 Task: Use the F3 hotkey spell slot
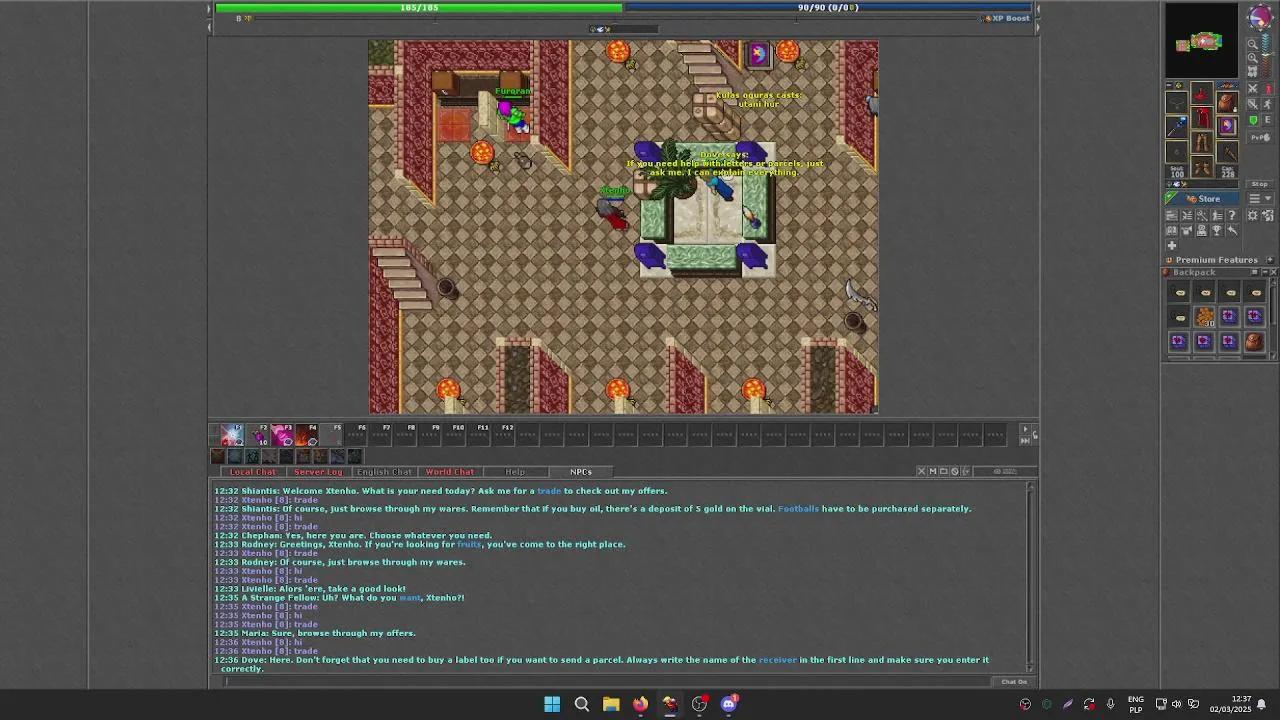tap(283, 434)
